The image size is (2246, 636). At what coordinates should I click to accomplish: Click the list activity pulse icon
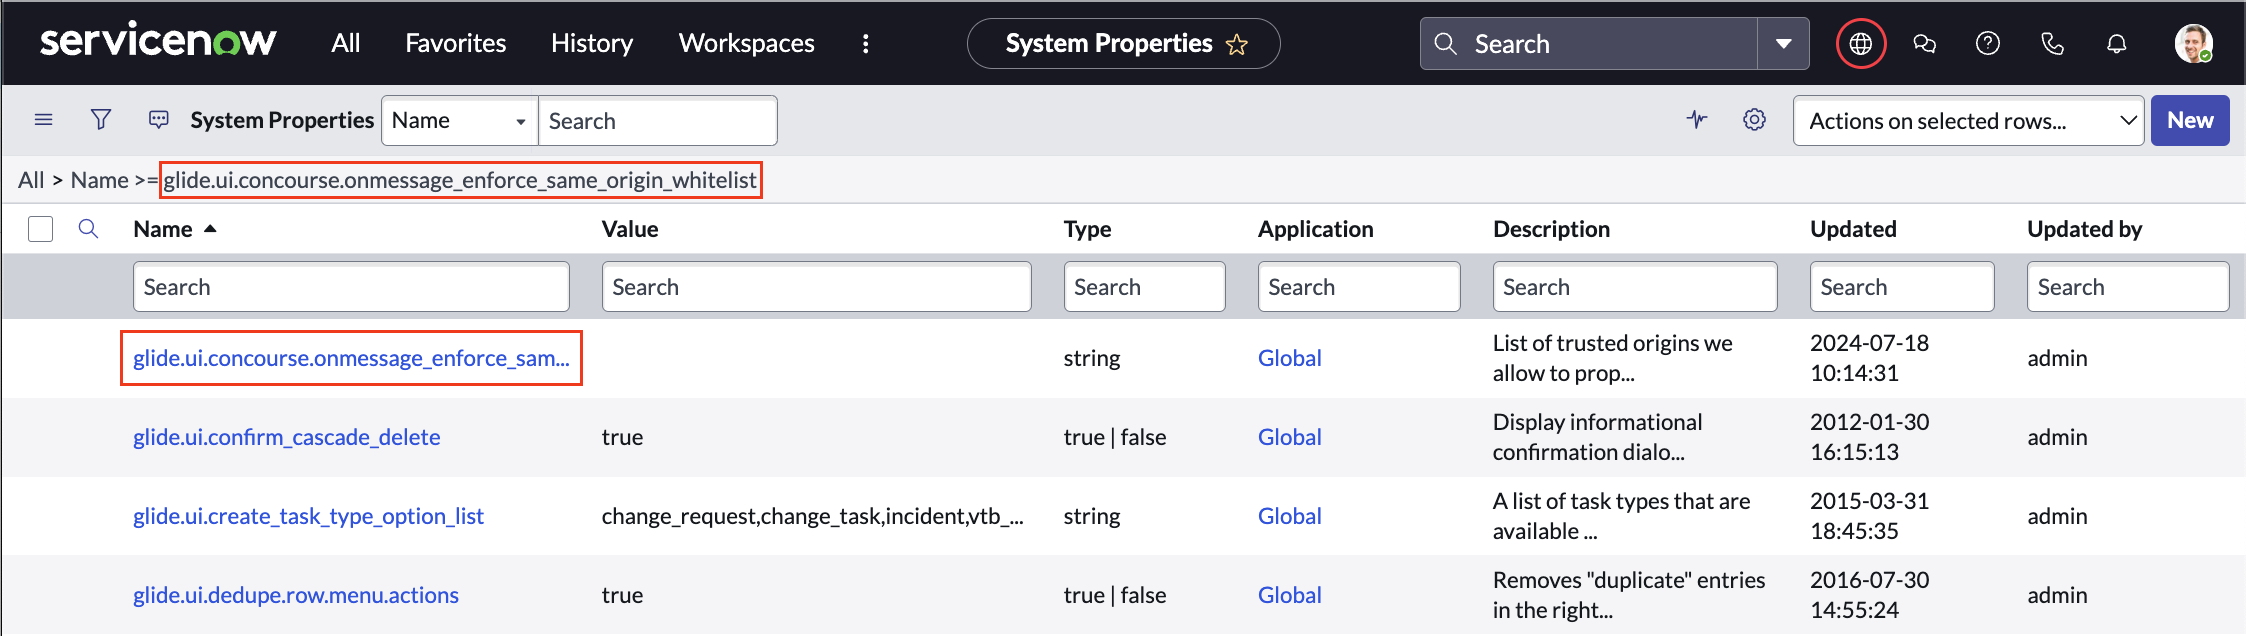pos(1697,120)
